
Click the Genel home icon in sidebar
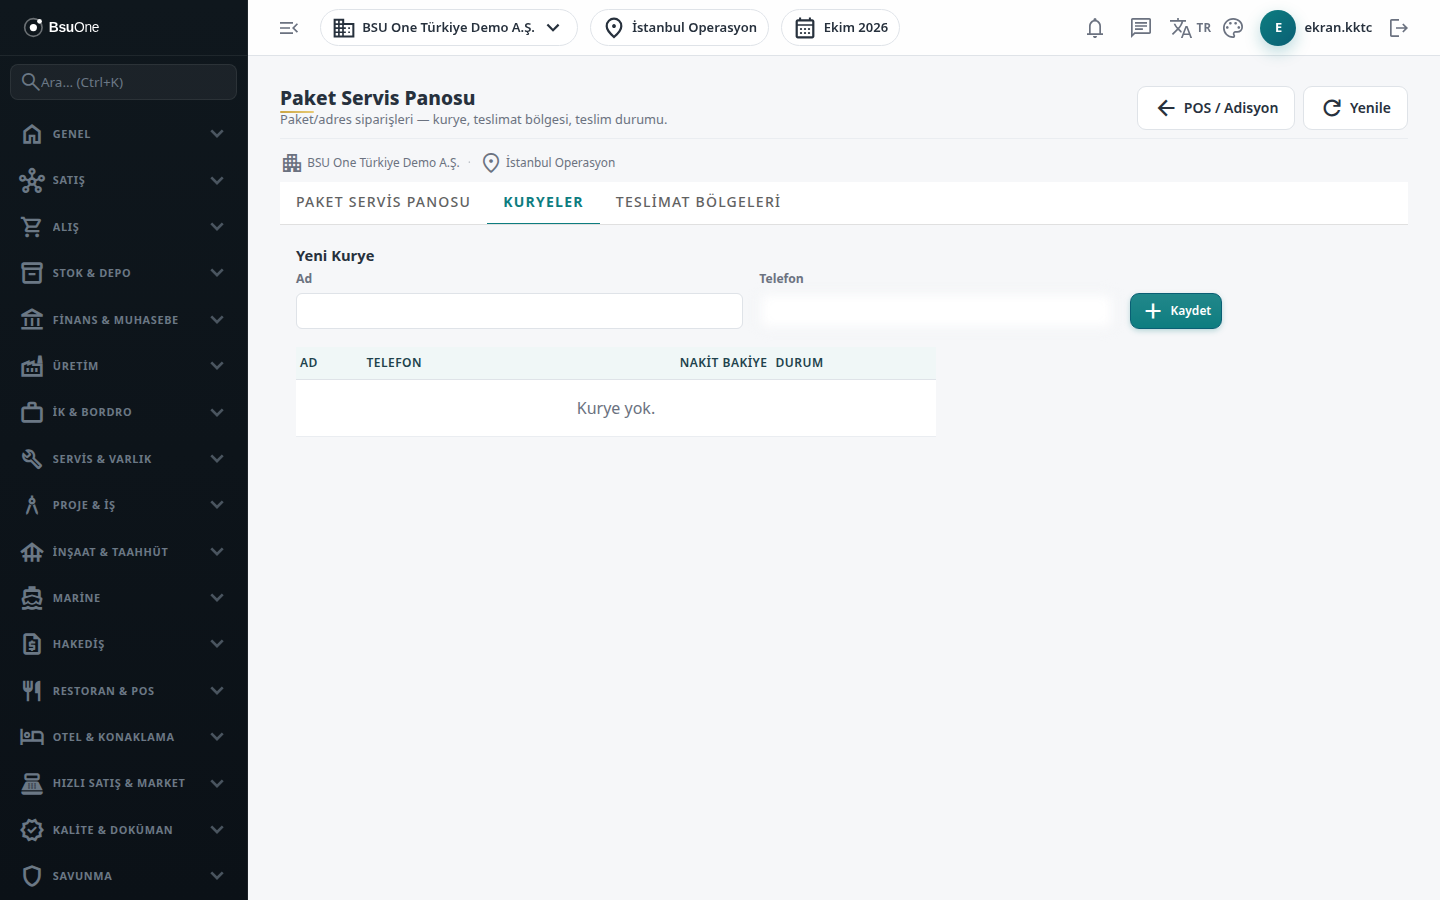click(x=32, y=134)
